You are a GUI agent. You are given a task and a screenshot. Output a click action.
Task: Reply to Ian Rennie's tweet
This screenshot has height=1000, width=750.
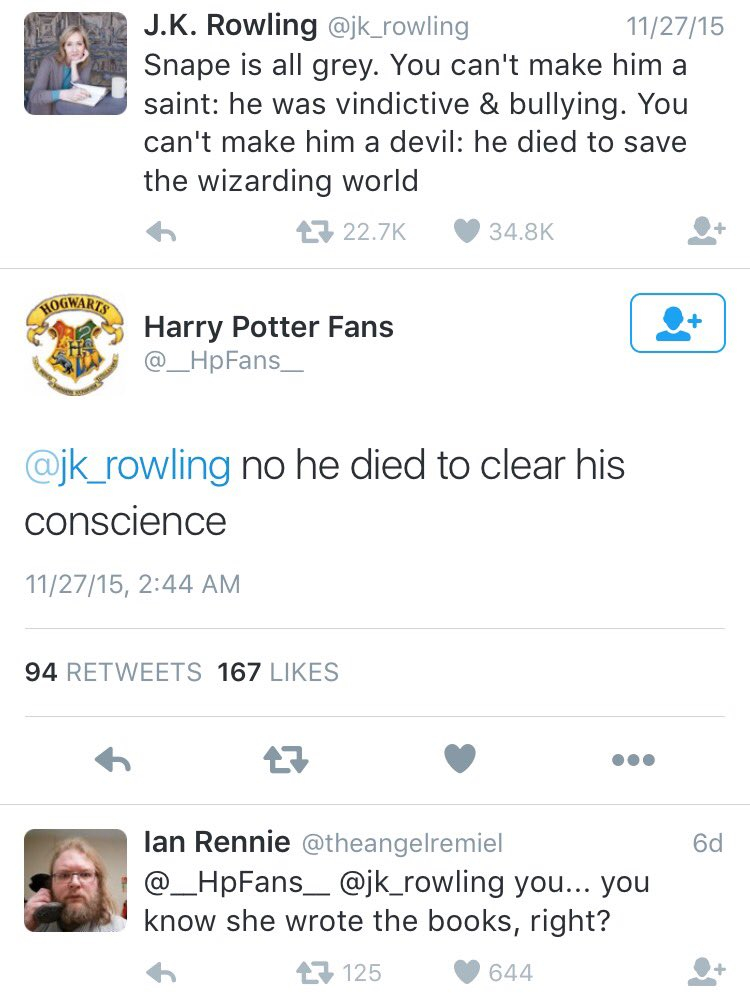[x=161, y=972]
